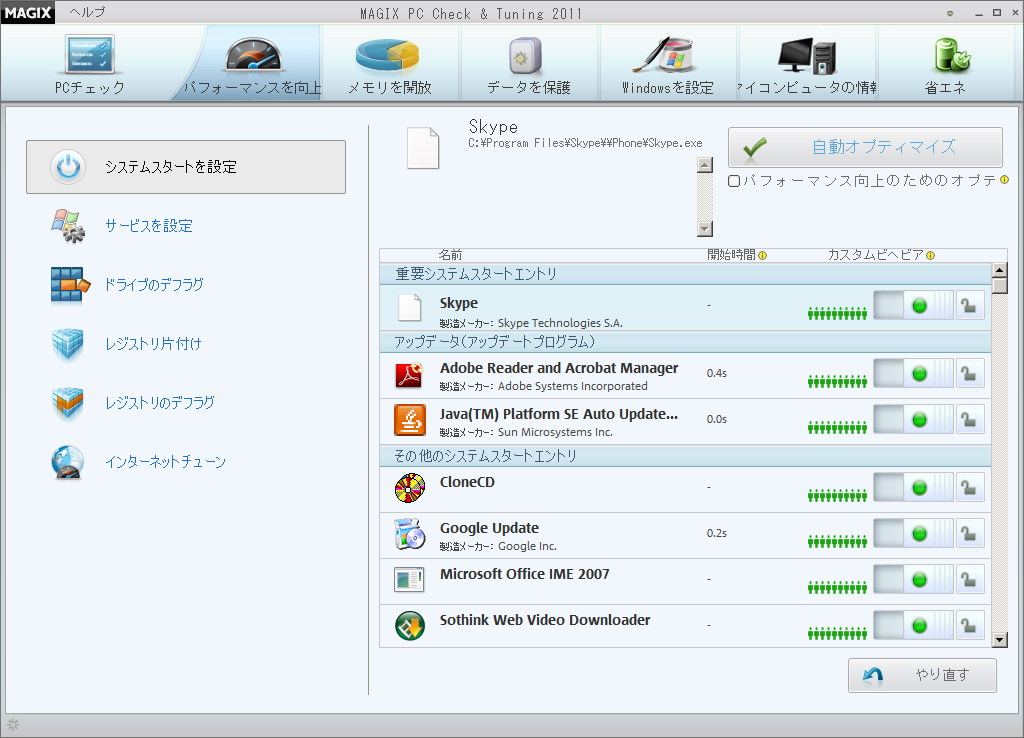The image size is (1024, 738).
Task: Select システムスタートを設定 button
Action: pyautogui.click(x=186, y=167)
